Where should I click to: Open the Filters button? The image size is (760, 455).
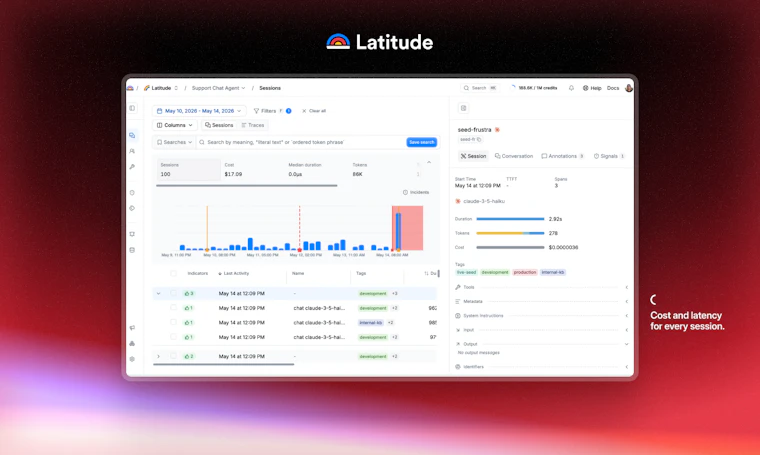click(272, 111)
